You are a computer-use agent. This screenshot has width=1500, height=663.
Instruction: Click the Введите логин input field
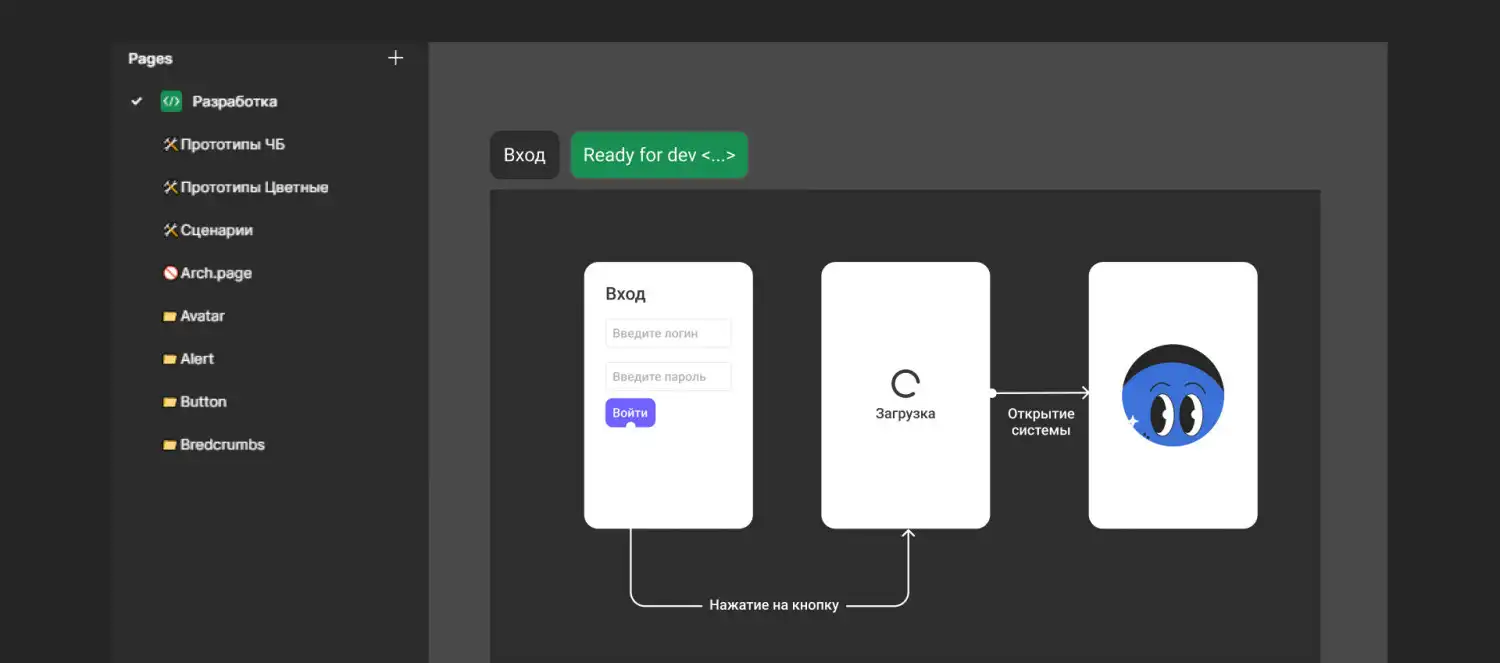(x=668, y=333)
